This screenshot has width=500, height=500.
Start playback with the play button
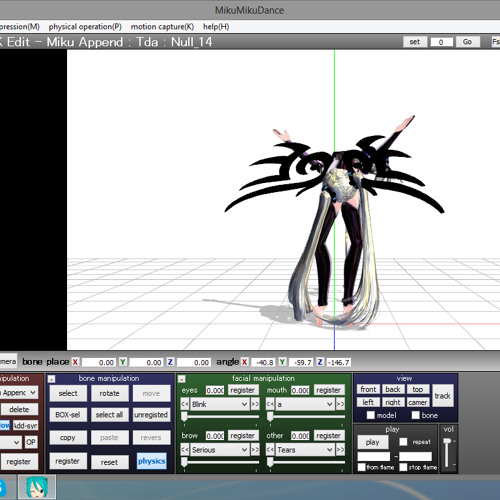[x=373, y=442]
